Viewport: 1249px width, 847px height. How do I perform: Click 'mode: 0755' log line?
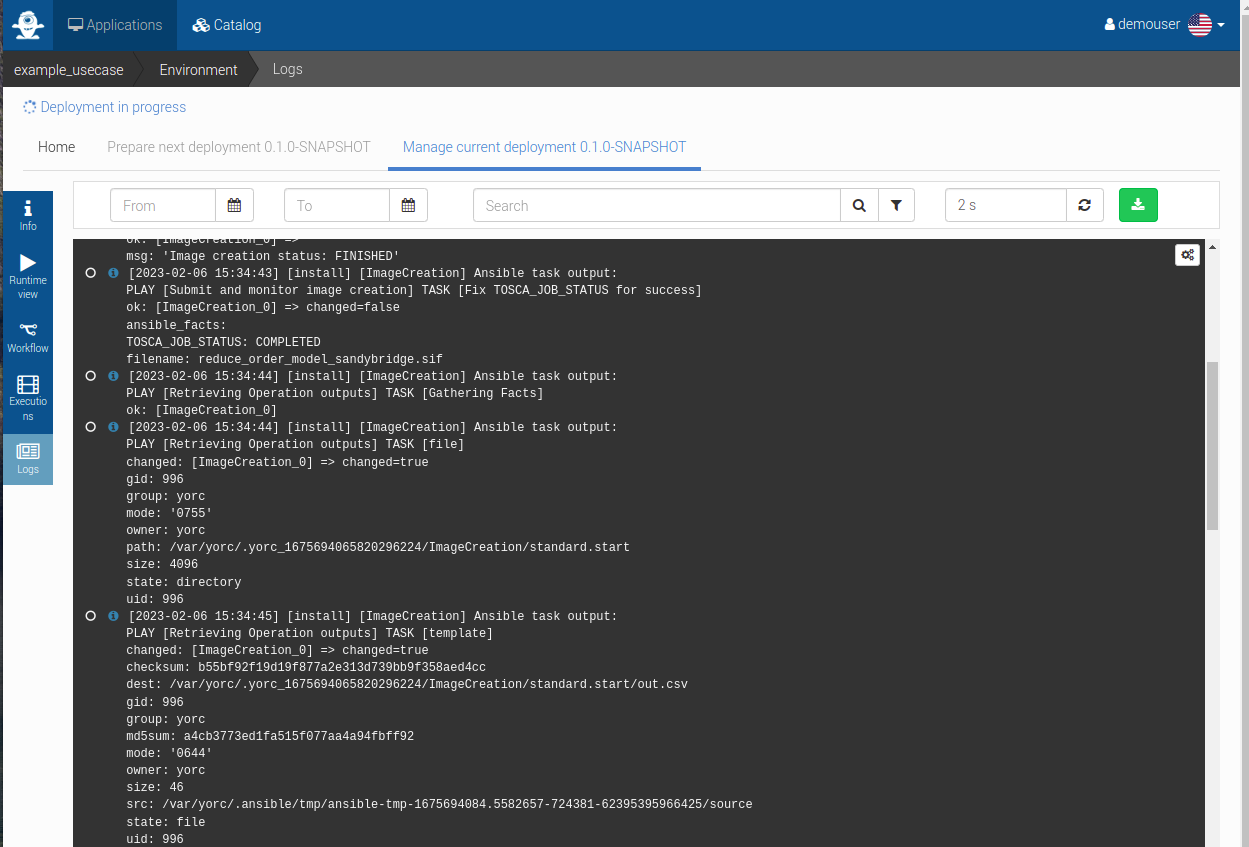point(169,513)
